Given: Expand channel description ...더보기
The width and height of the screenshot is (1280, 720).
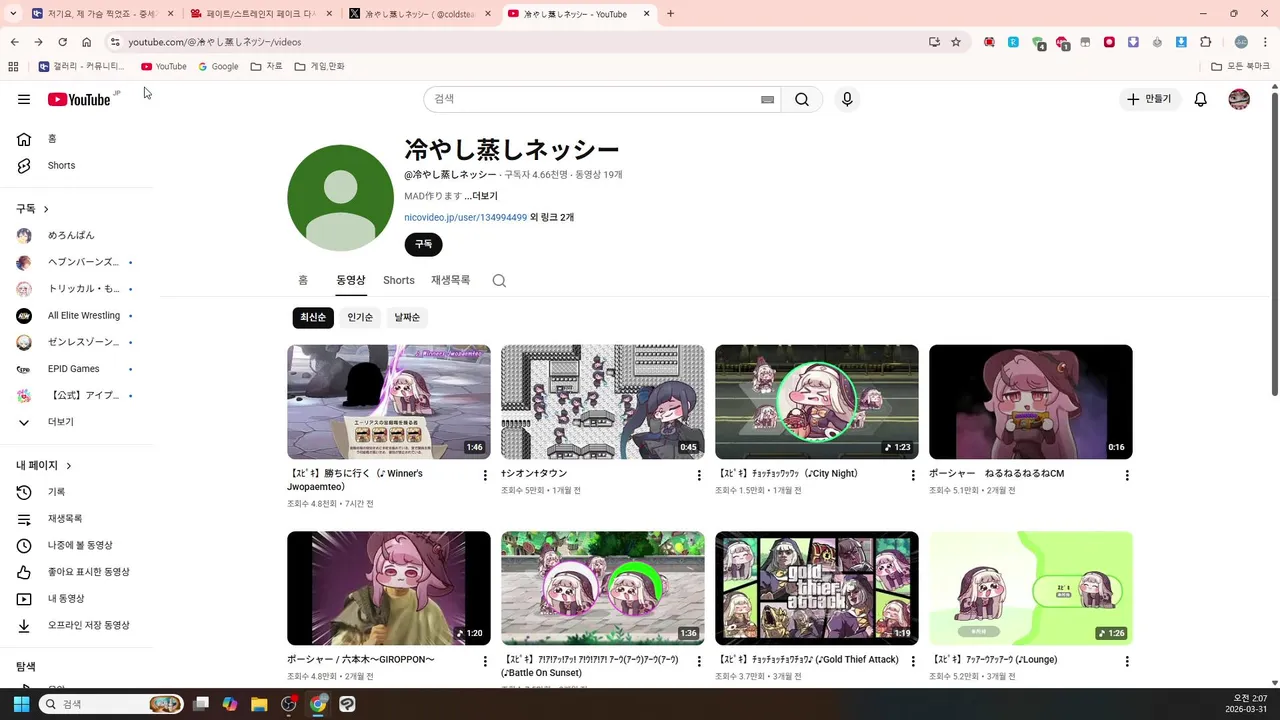Looking at the screenshot, I should 481,196.
